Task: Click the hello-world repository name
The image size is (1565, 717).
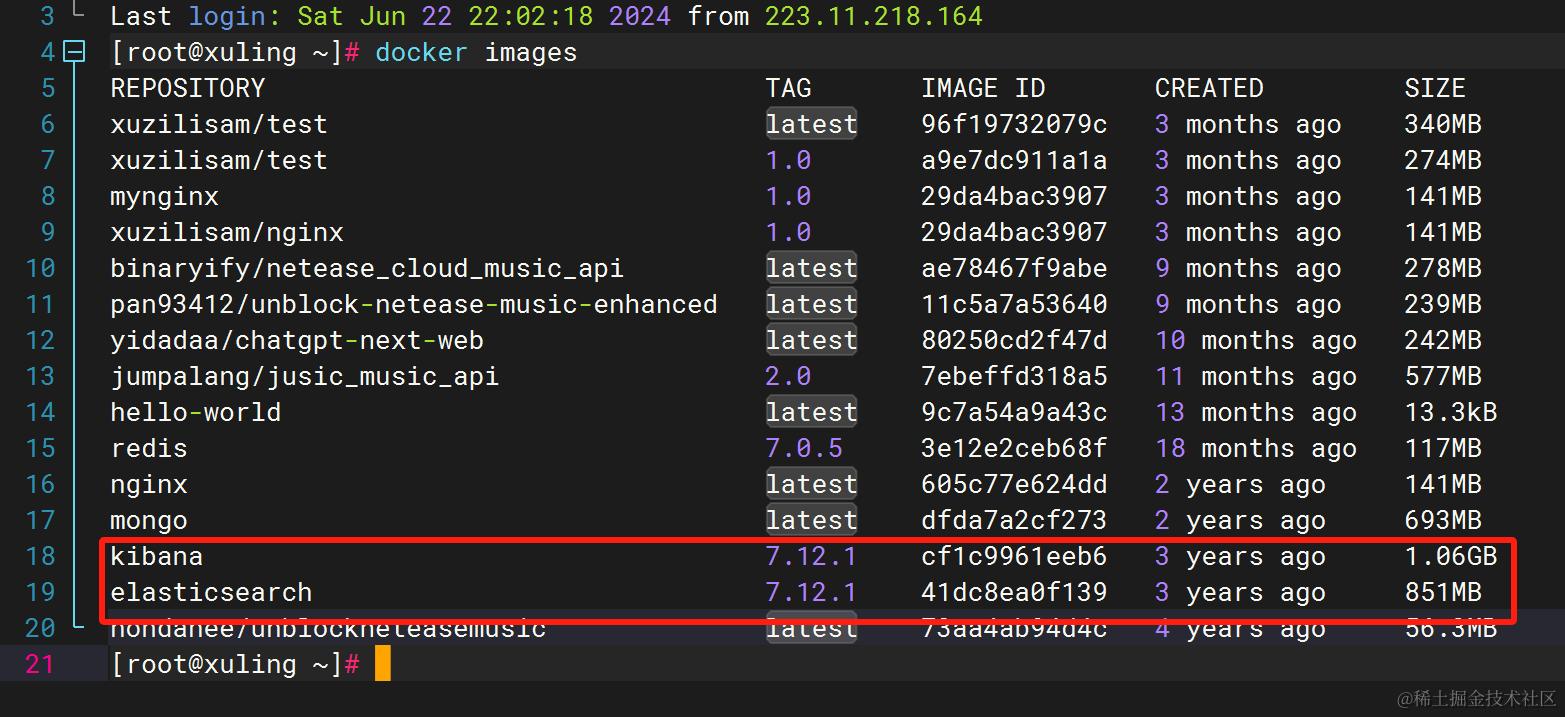Action: click(196, 412)
